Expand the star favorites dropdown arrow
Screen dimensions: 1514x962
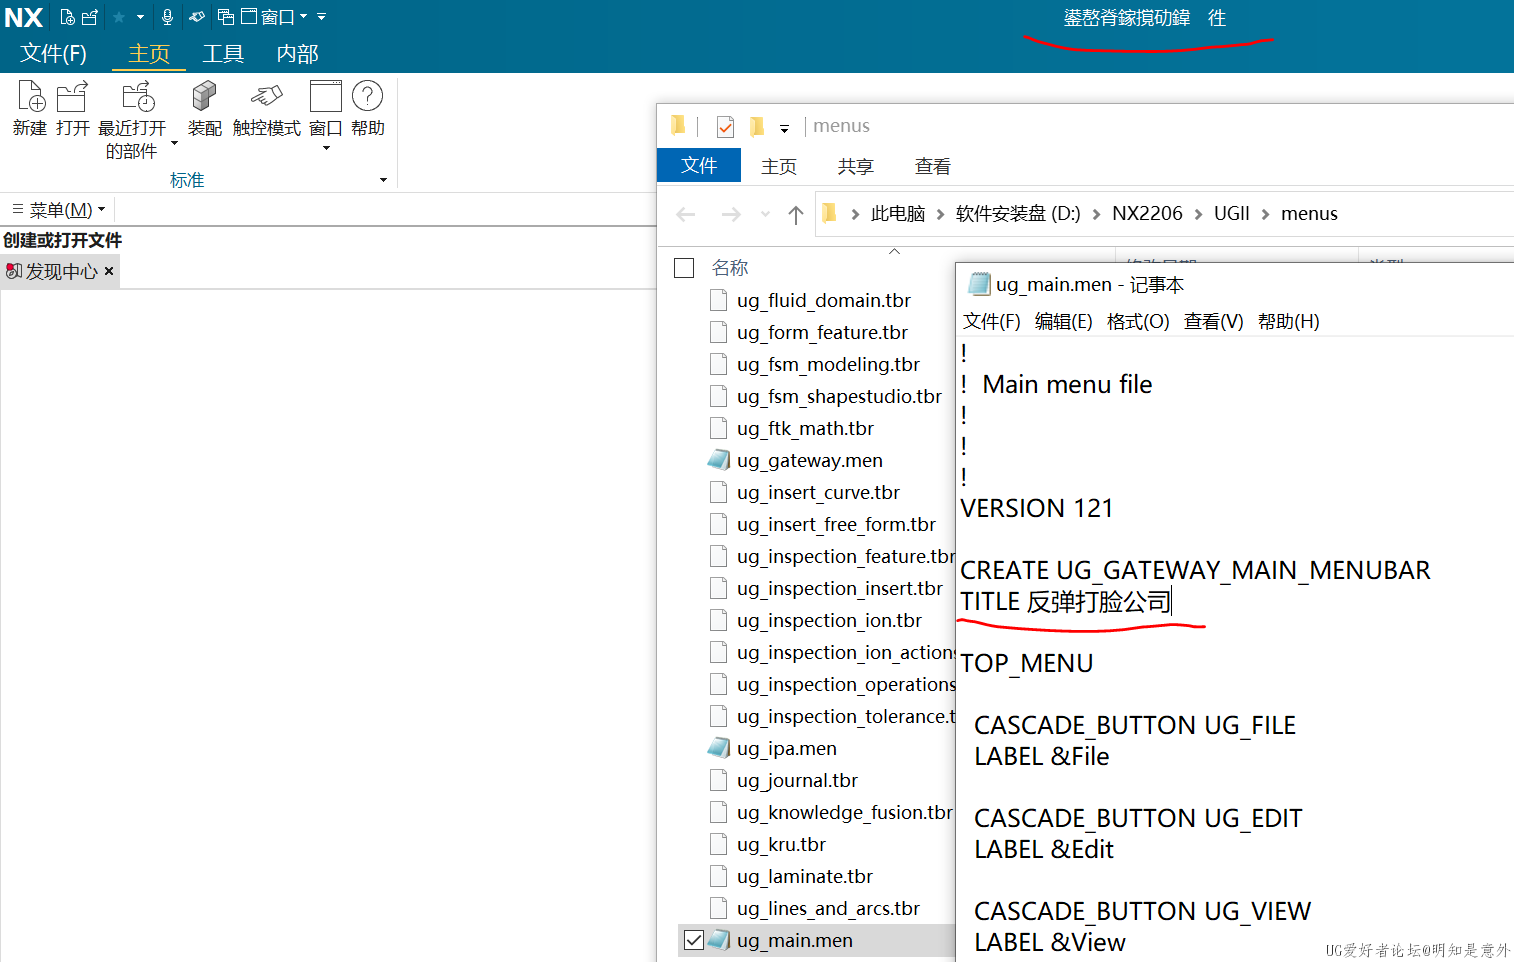click(140, 17)
